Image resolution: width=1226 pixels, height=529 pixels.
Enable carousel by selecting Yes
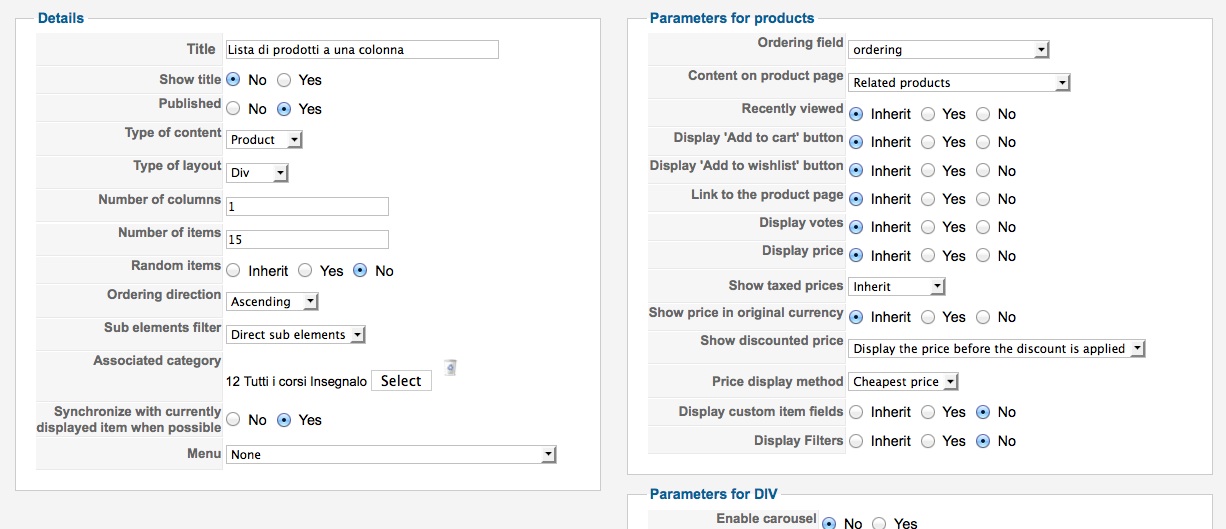coord(879,523)
